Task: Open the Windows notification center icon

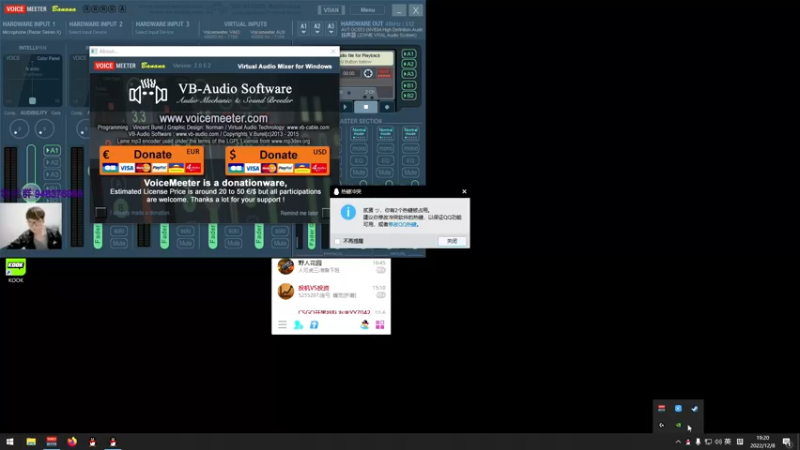Action: (x=787, y=442)
